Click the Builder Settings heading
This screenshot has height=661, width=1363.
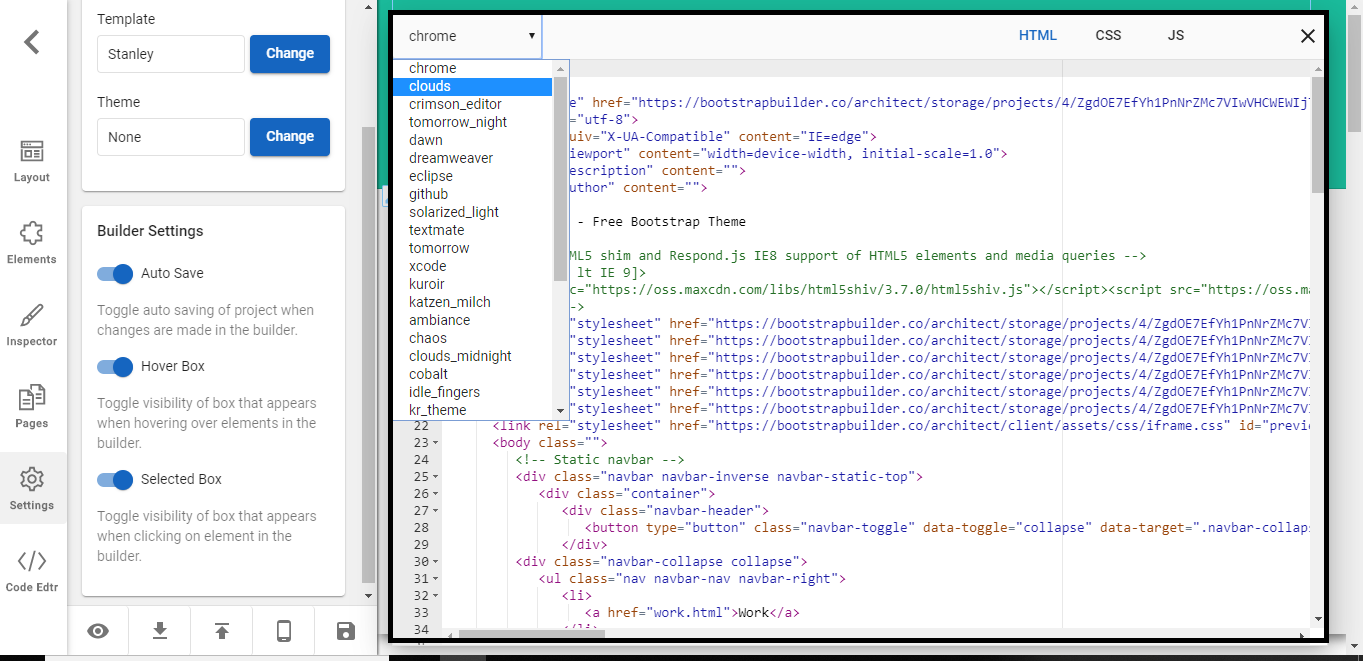(150, 231)
